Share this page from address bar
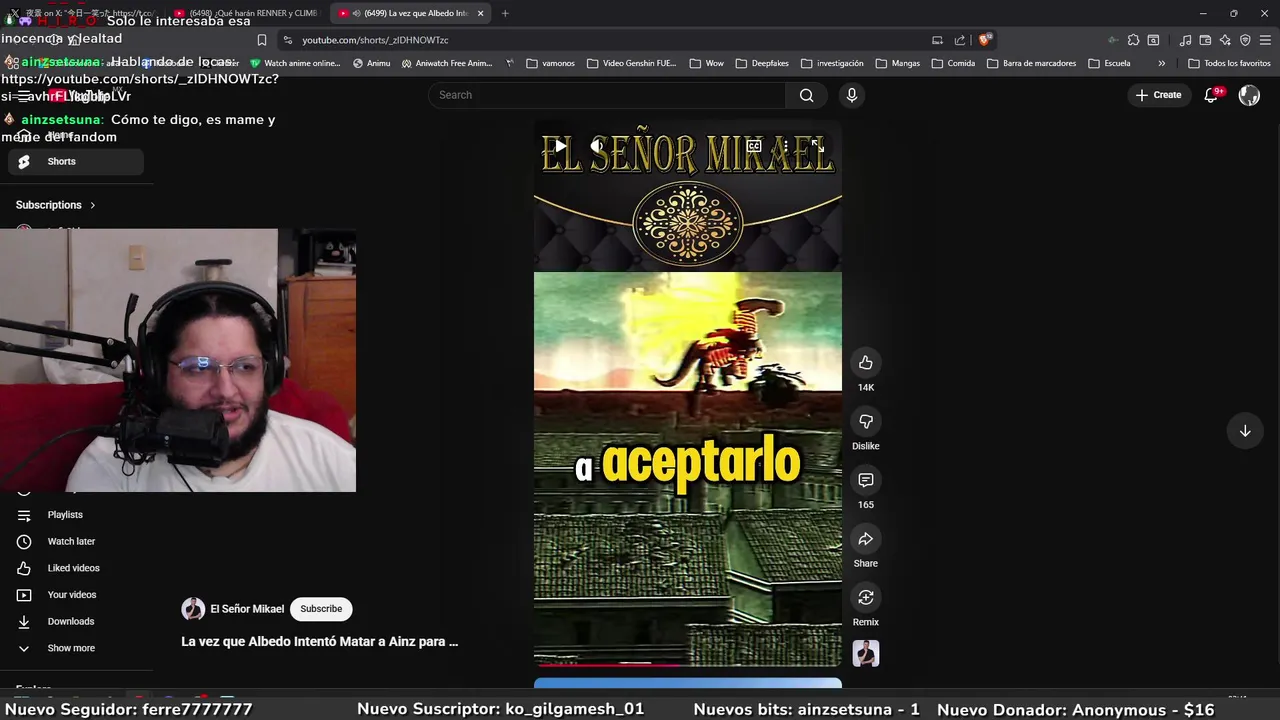 (x=960, y=40)
